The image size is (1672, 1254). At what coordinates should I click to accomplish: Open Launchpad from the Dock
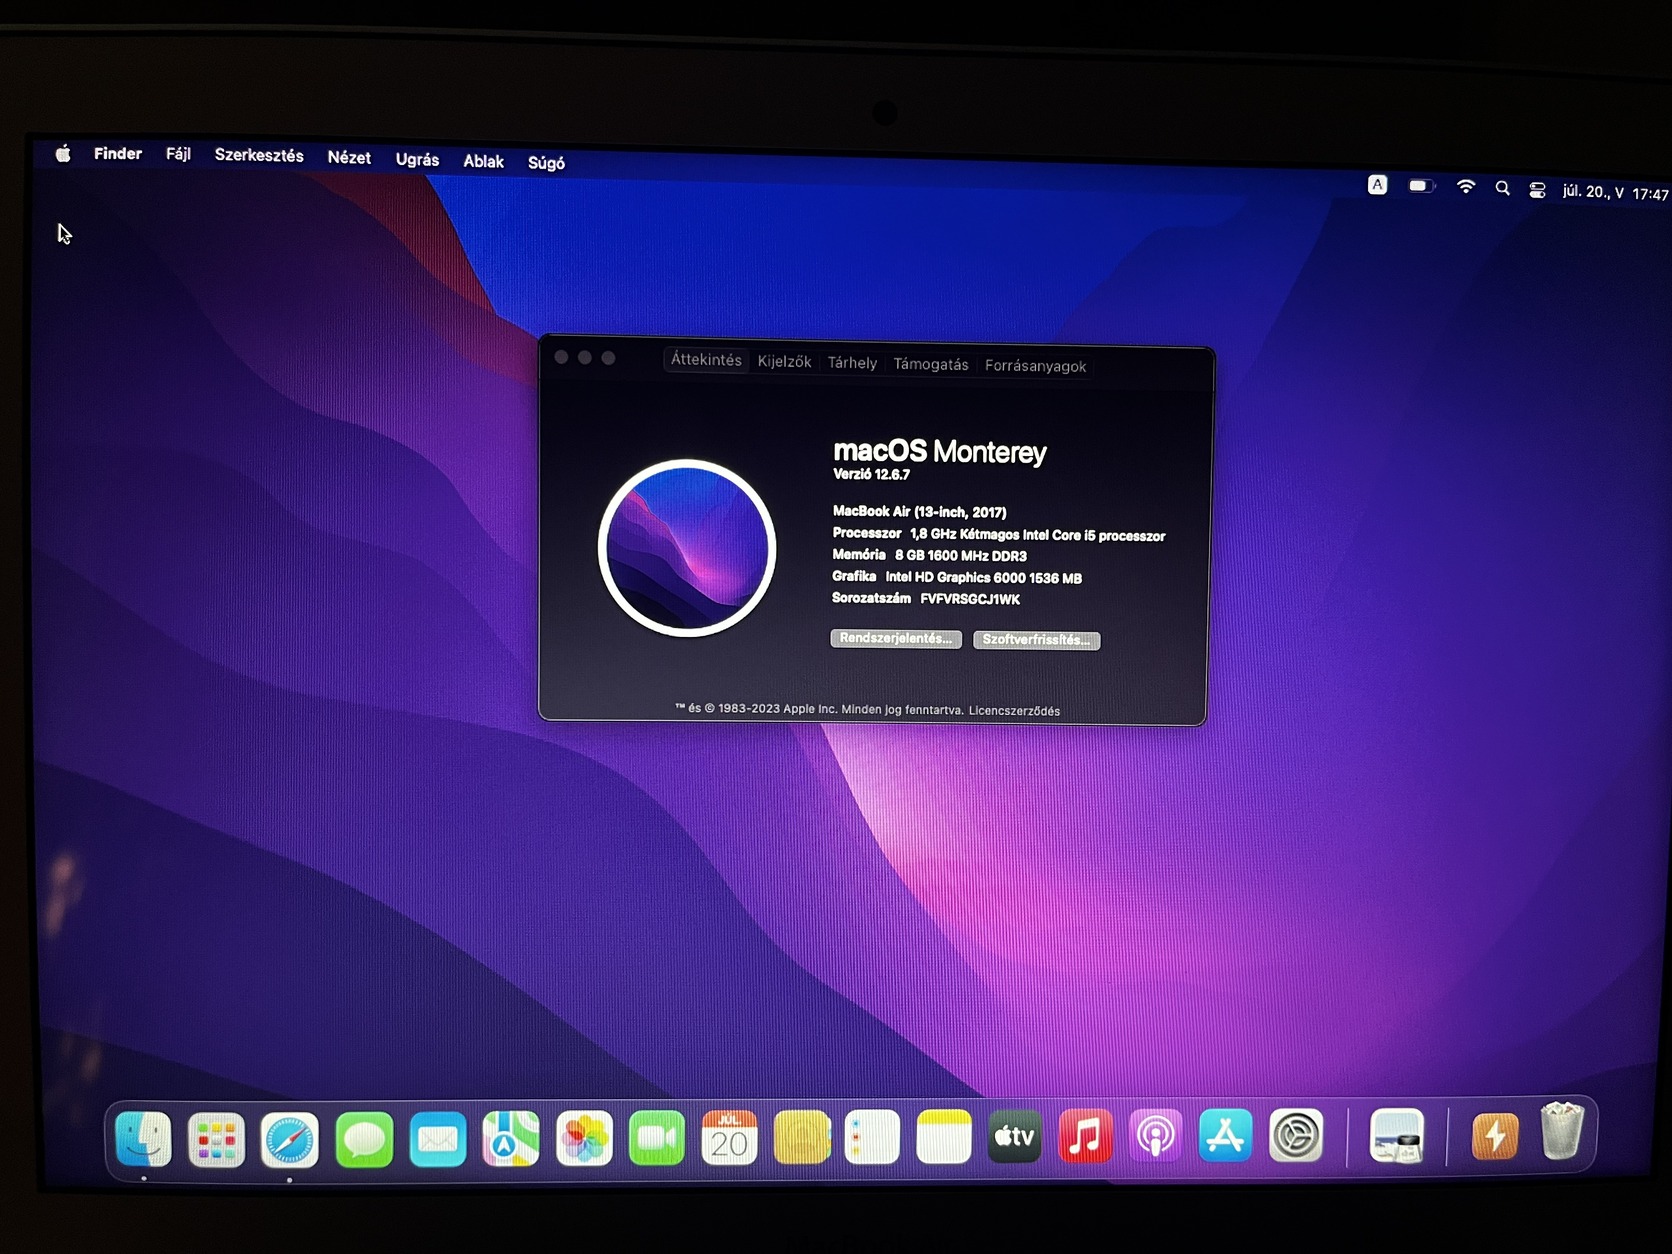(216, 1140)
